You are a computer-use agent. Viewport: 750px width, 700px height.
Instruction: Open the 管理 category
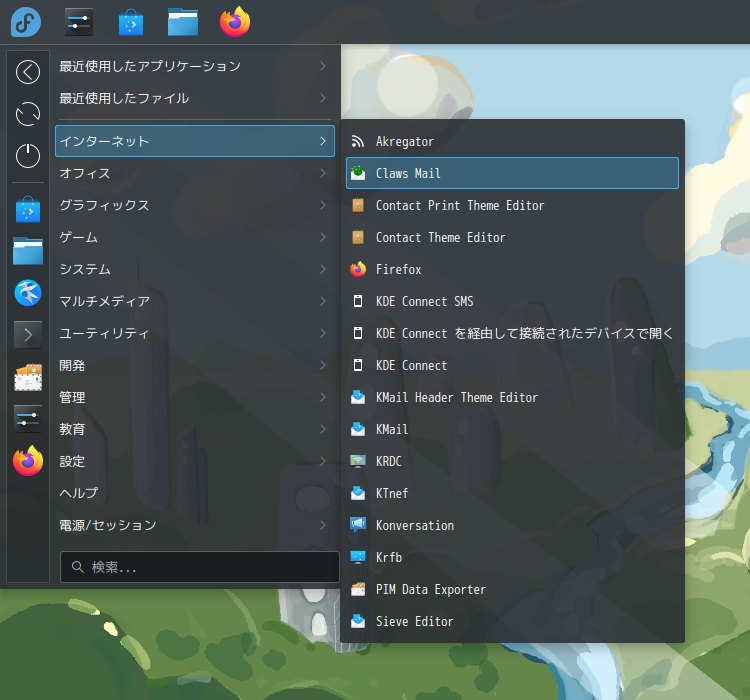[x=195, y=398]
